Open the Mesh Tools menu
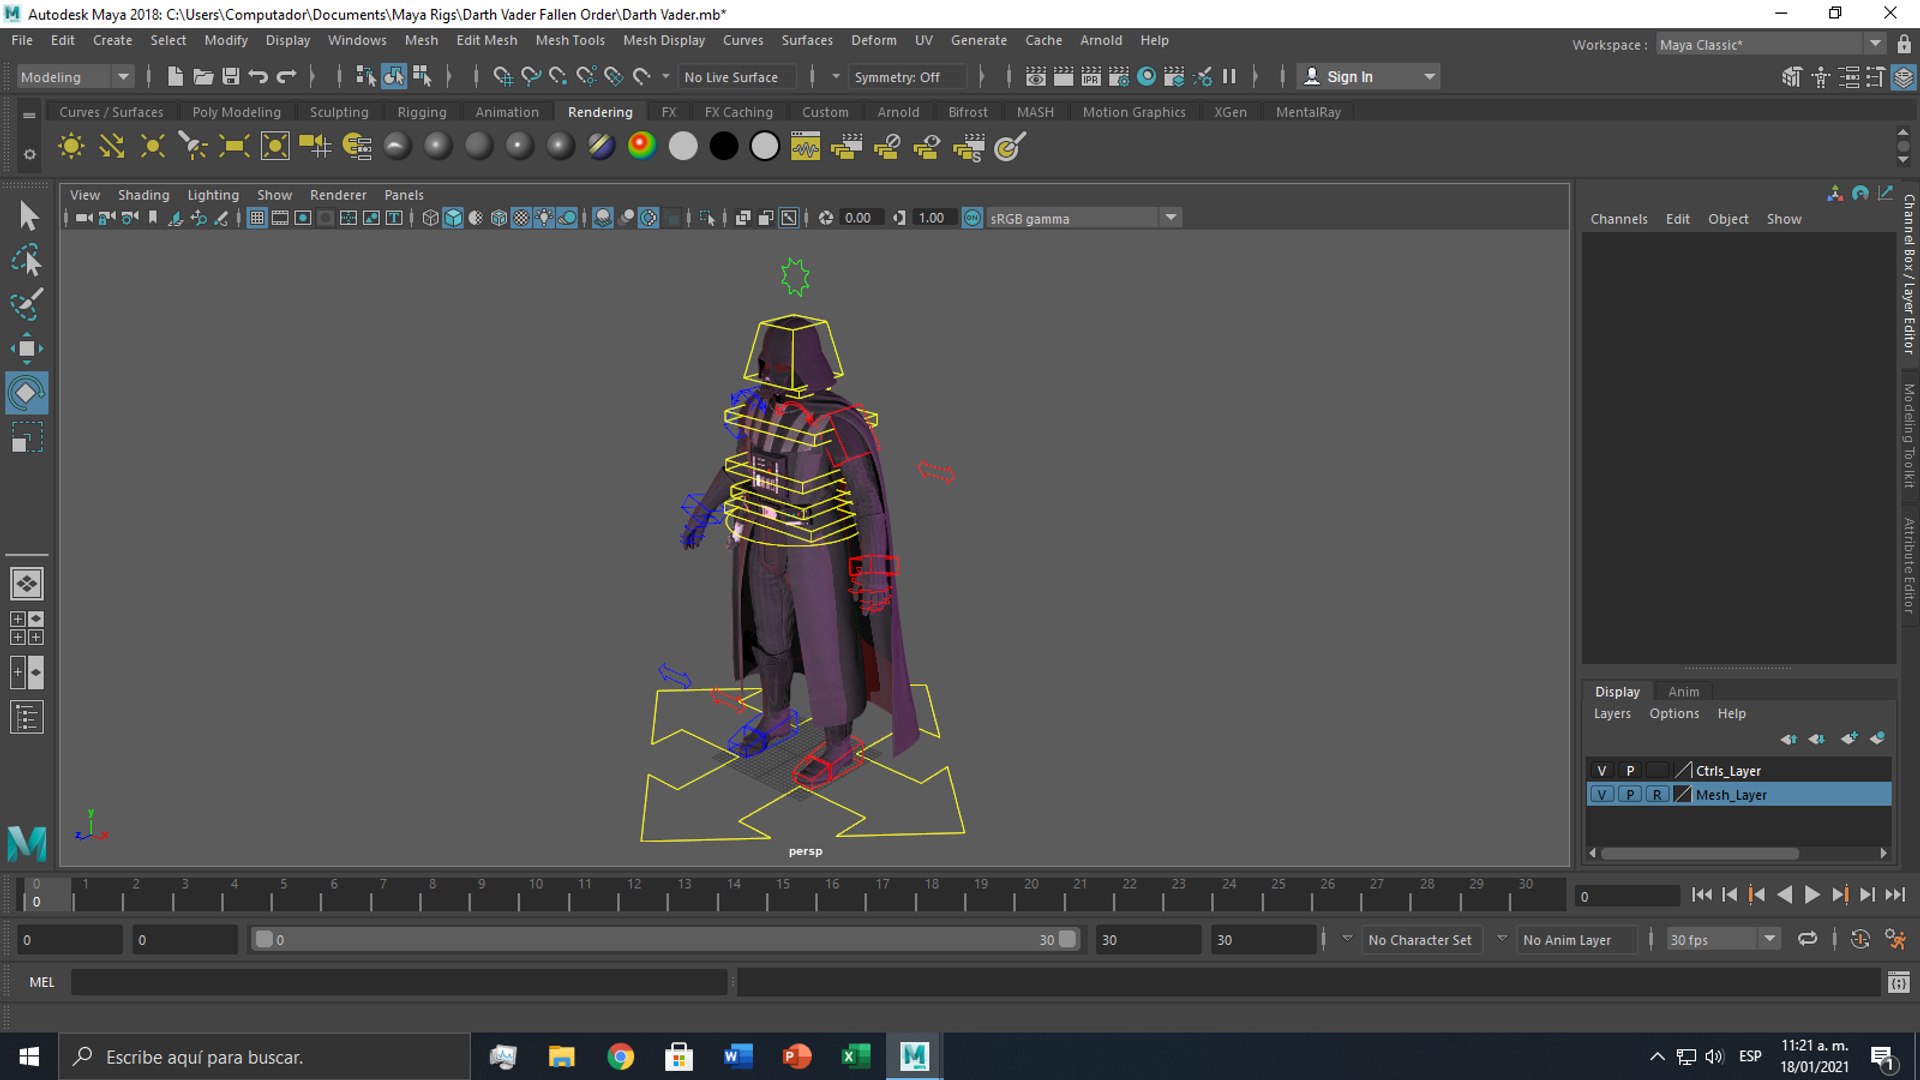The width and height of the screenshot is (1920, 1080). pos(570,40)
